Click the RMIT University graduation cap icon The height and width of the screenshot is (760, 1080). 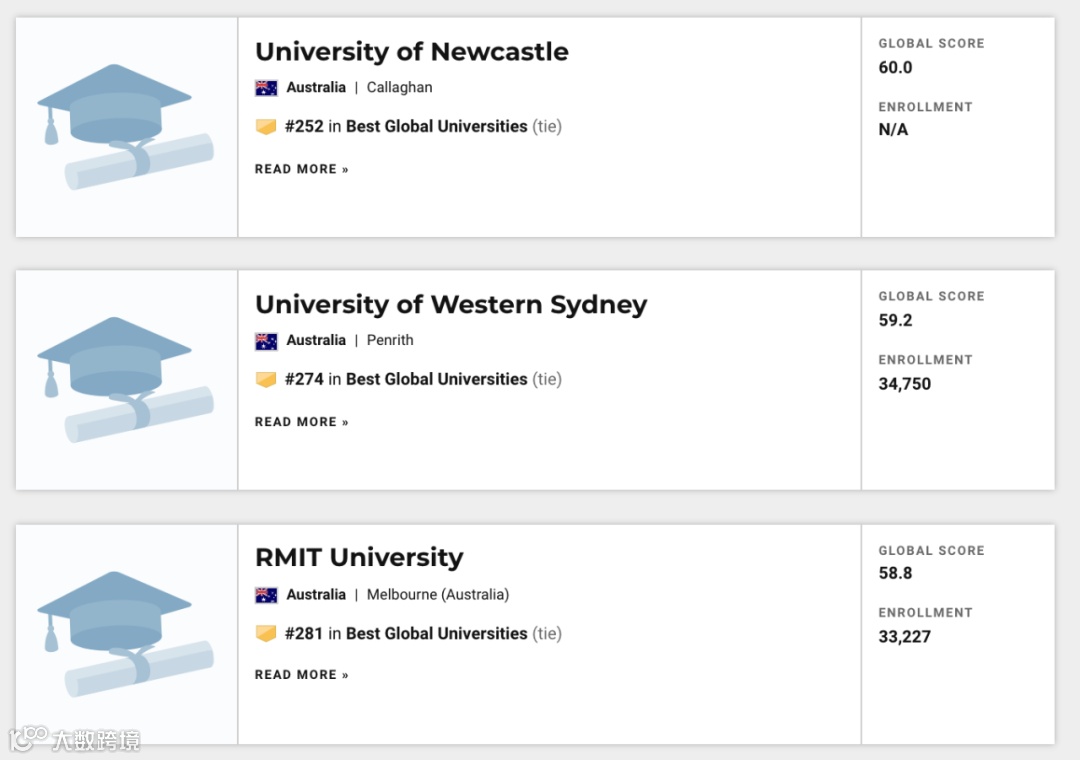point(125,633)
